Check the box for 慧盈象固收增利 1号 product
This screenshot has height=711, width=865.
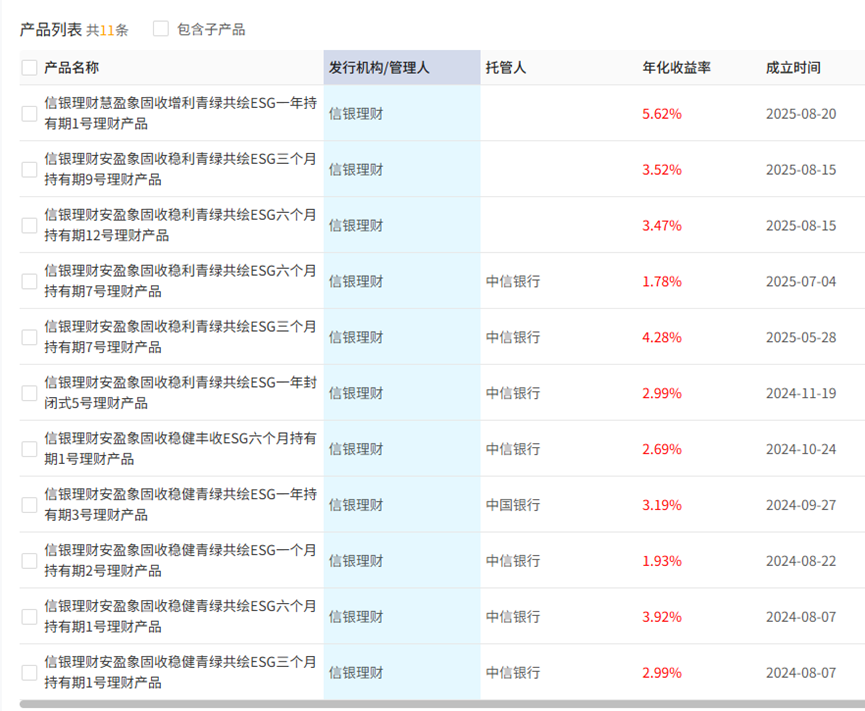click(x=28, y=113)
